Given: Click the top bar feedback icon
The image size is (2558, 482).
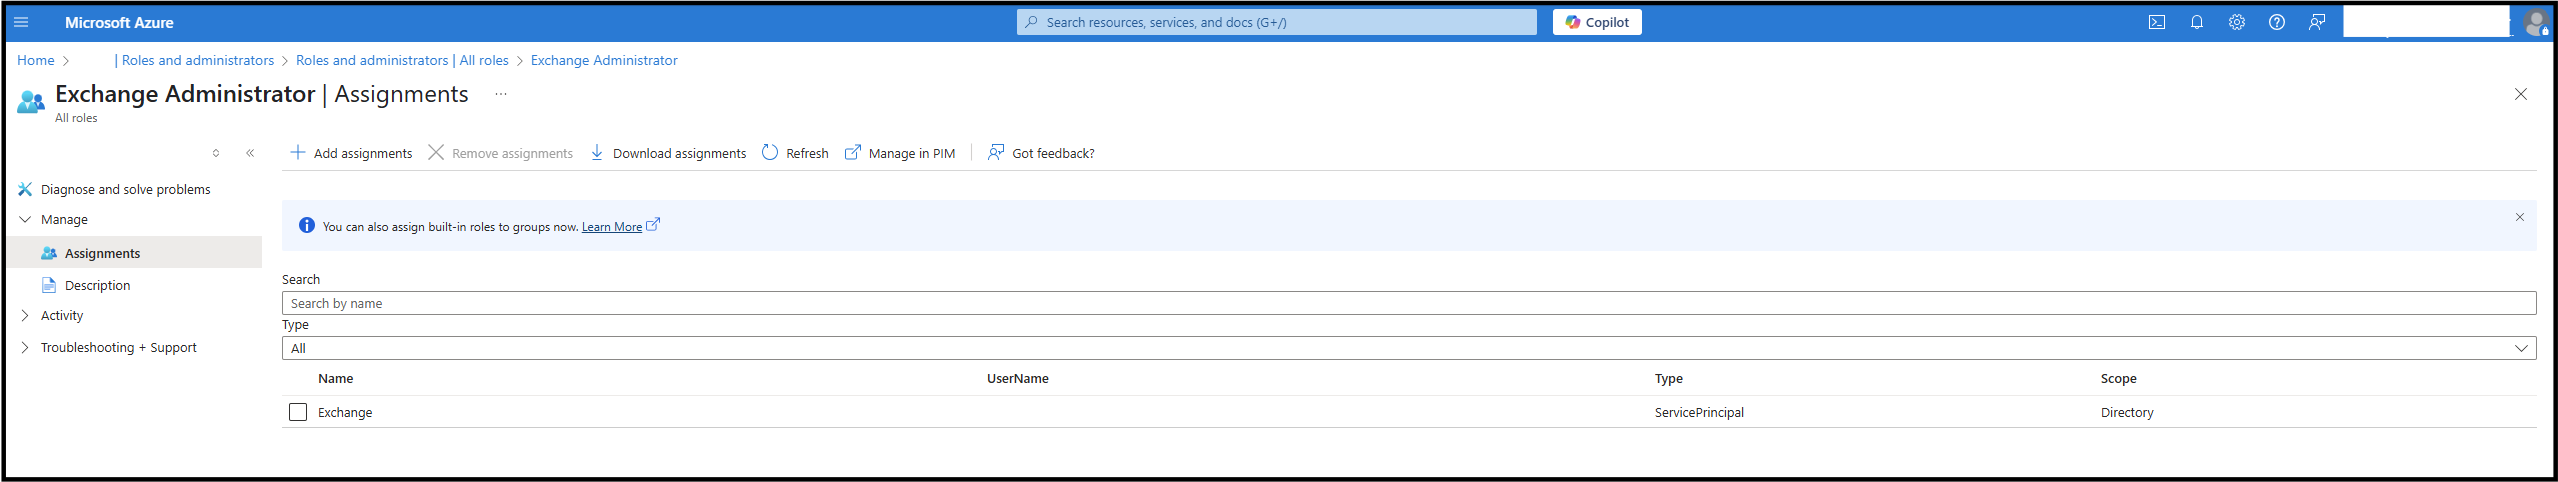Looking at the screenshot, I should point(2317,22).
